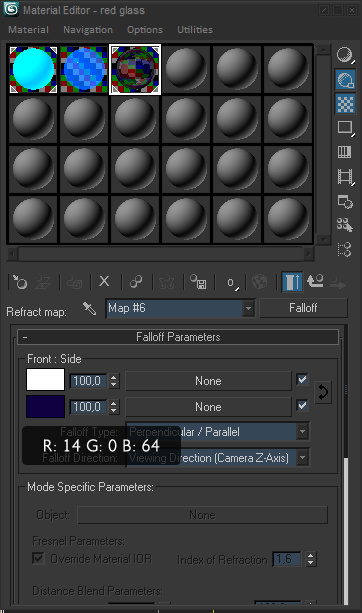Click the Falloff map type button
This screenshot has width=362, height=613.
(303, 308)
